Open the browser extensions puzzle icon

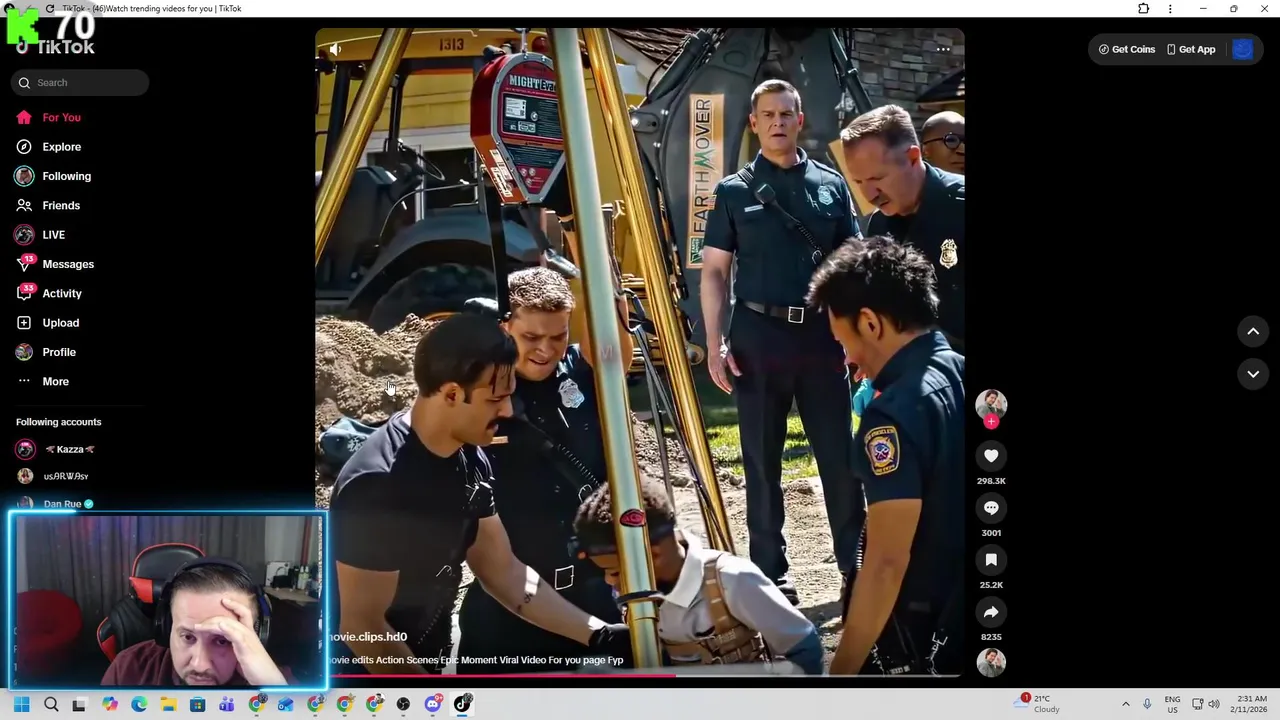point(1143,9)
